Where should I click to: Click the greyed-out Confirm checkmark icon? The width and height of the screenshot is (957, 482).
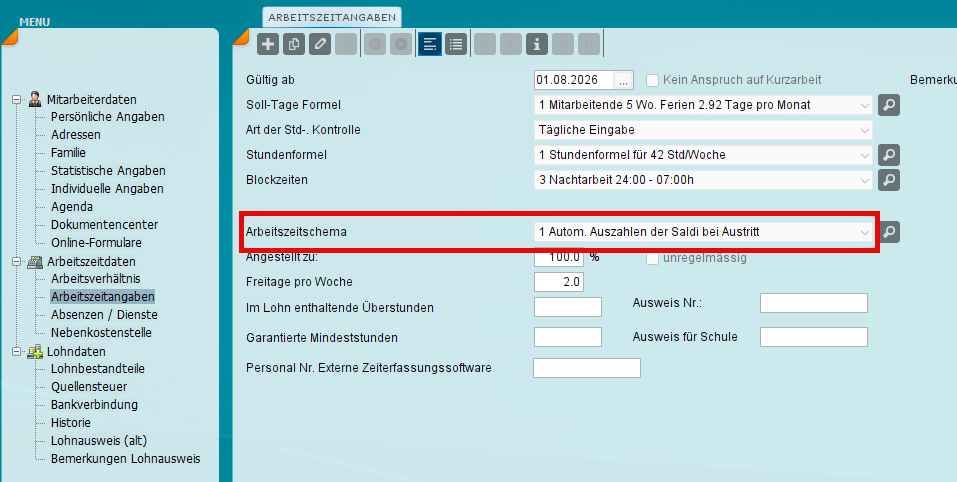[x=375, y=45]
